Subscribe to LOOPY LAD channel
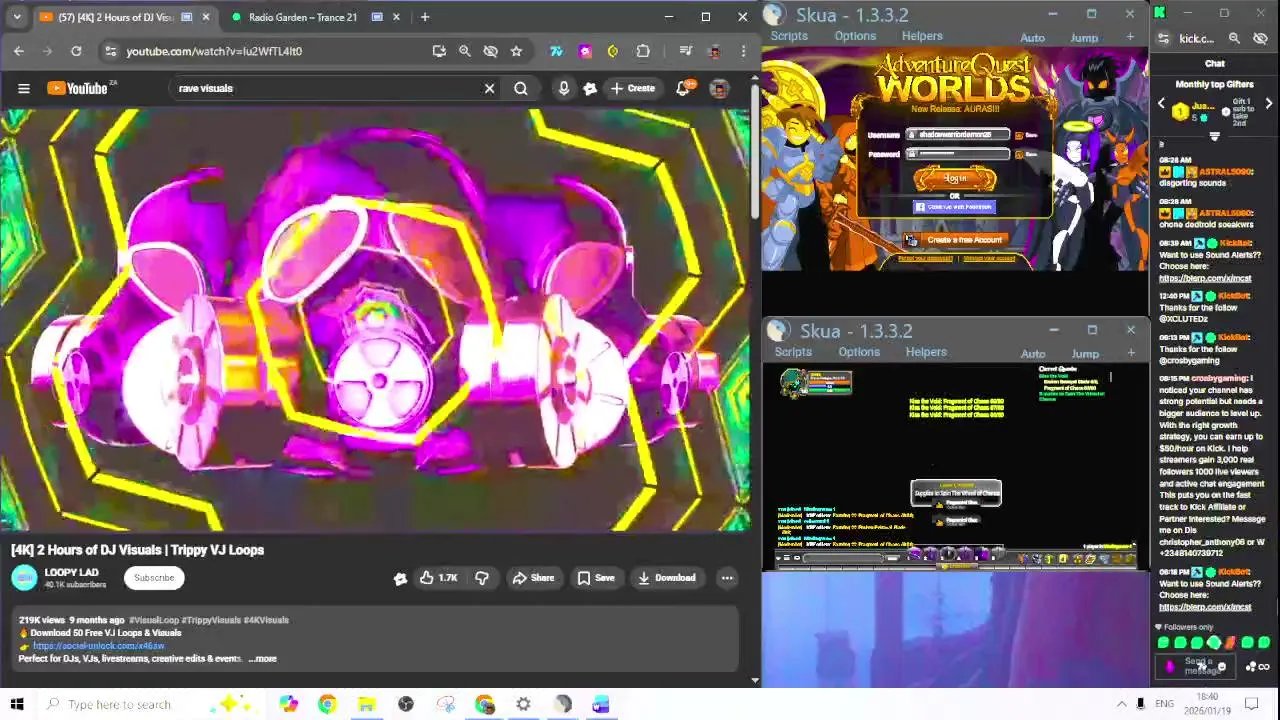 (154, 577)
